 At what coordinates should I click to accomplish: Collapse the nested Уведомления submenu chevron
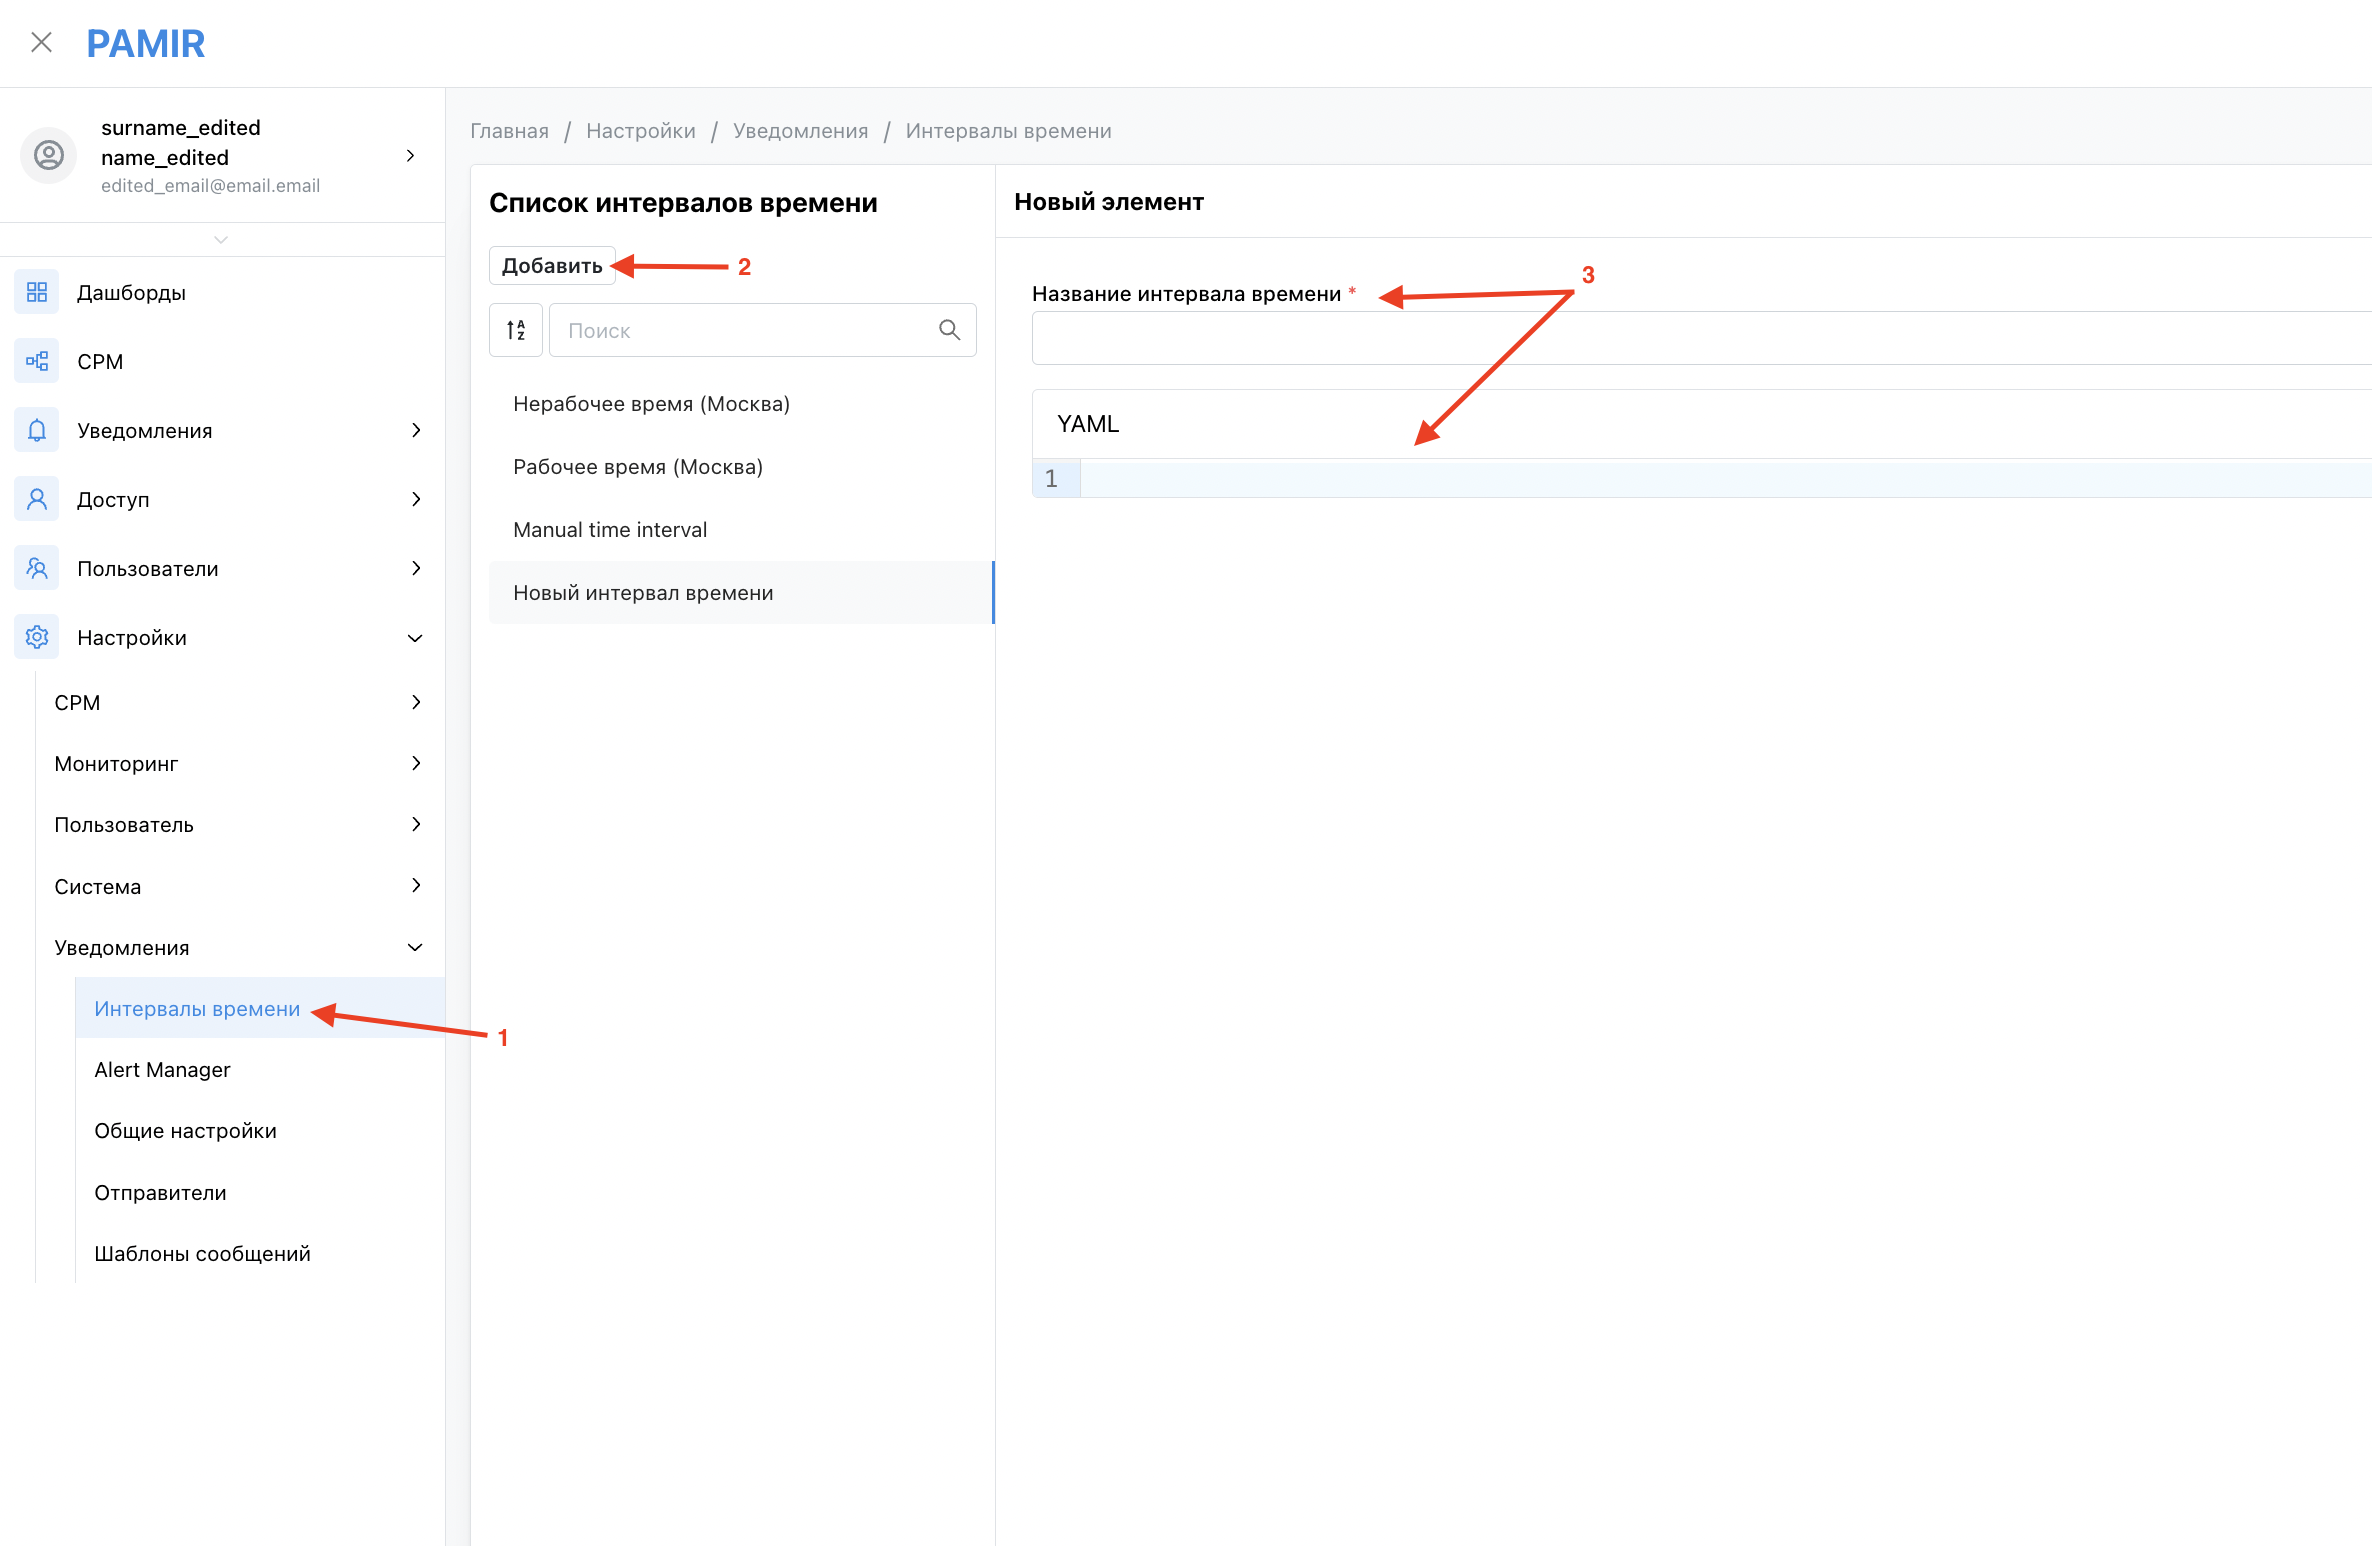point(416,947)
